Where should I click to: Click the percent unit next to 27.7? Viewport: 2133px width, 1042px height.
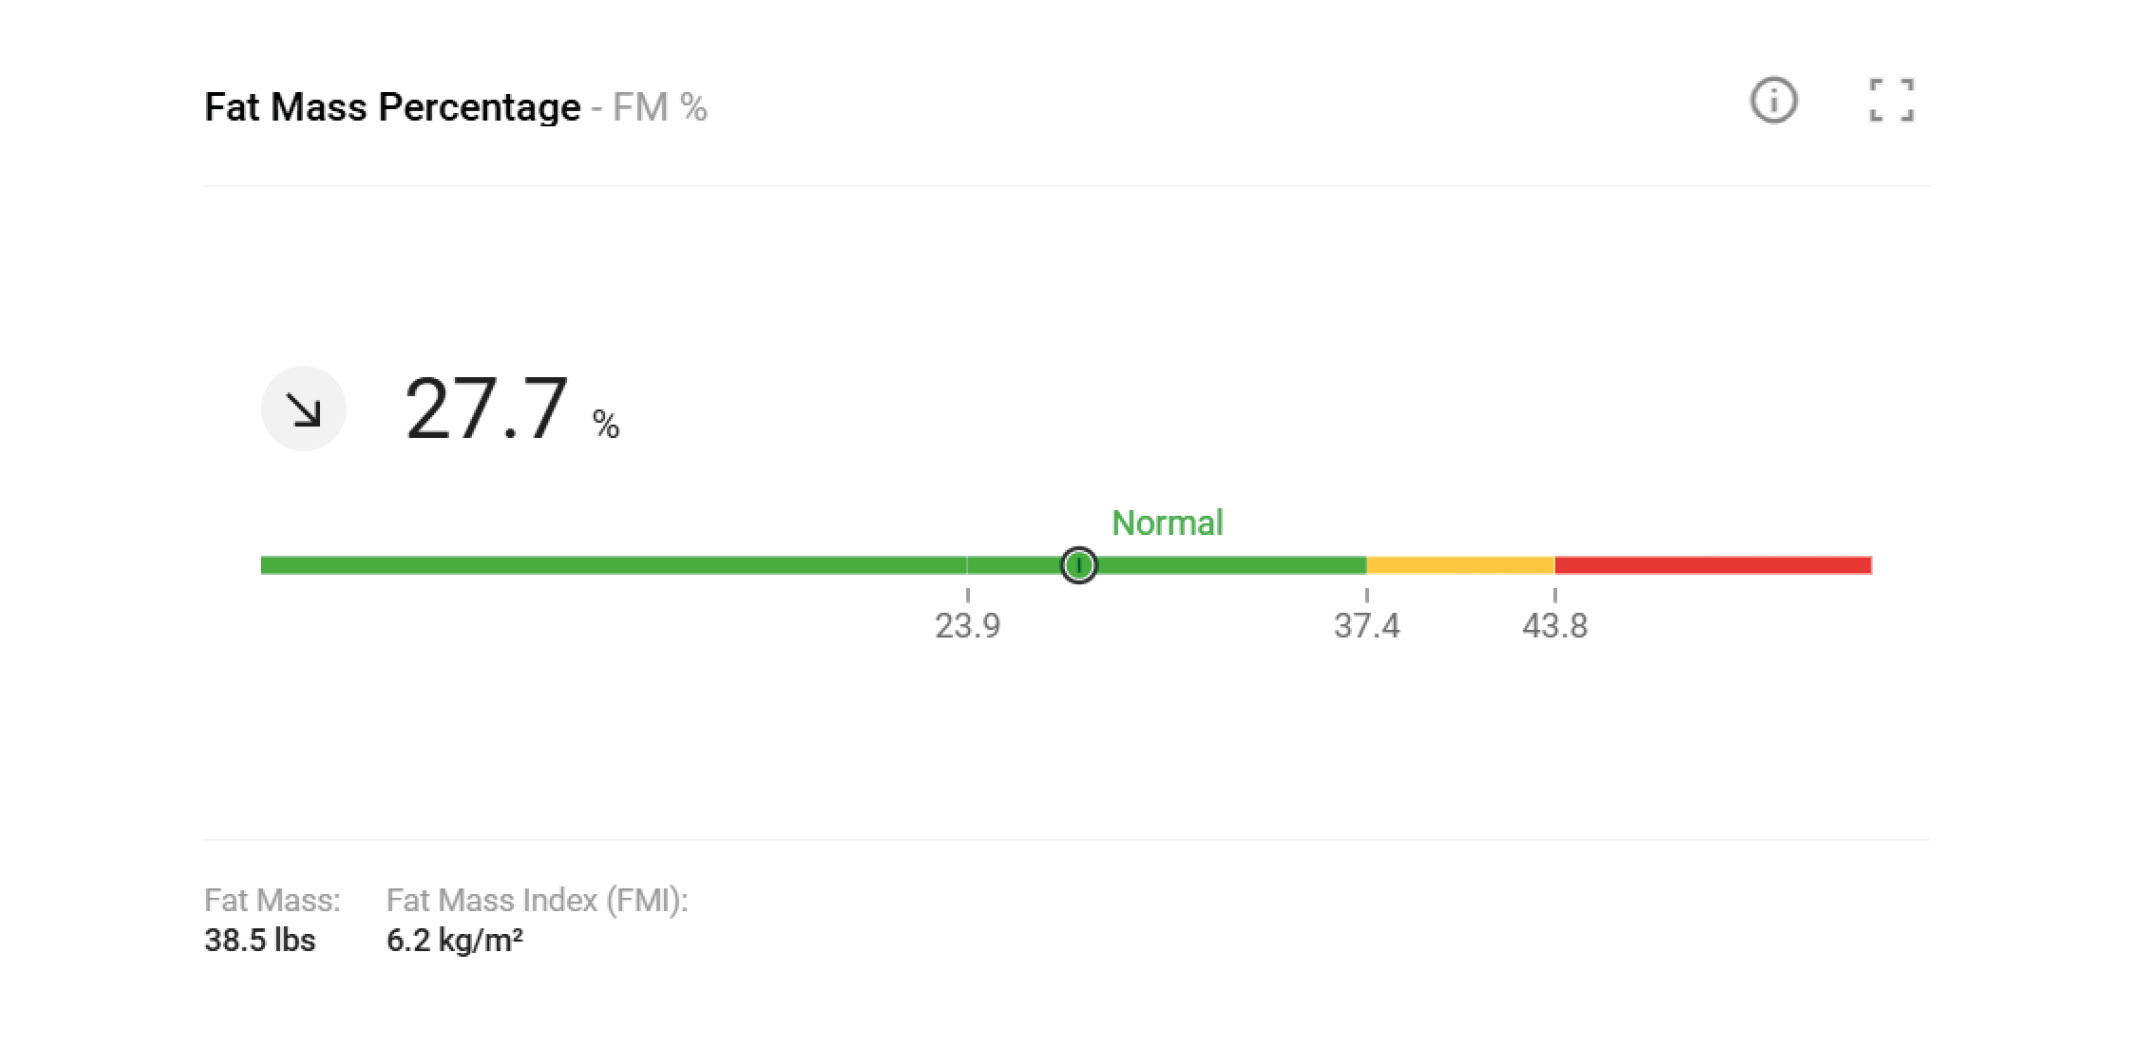pyautogui.click(x=606, y=425)
